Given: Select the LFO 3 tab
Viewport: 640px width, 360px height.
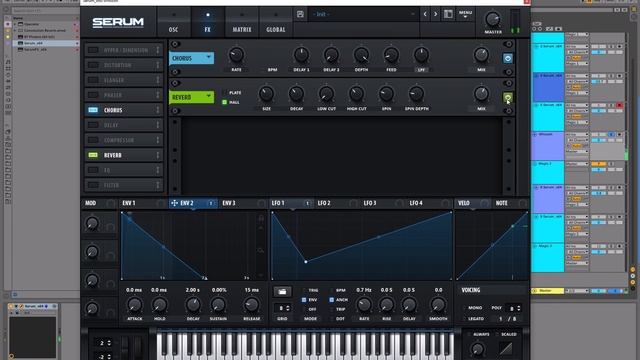Looking at the screenshot, I should tap(370, 203).
